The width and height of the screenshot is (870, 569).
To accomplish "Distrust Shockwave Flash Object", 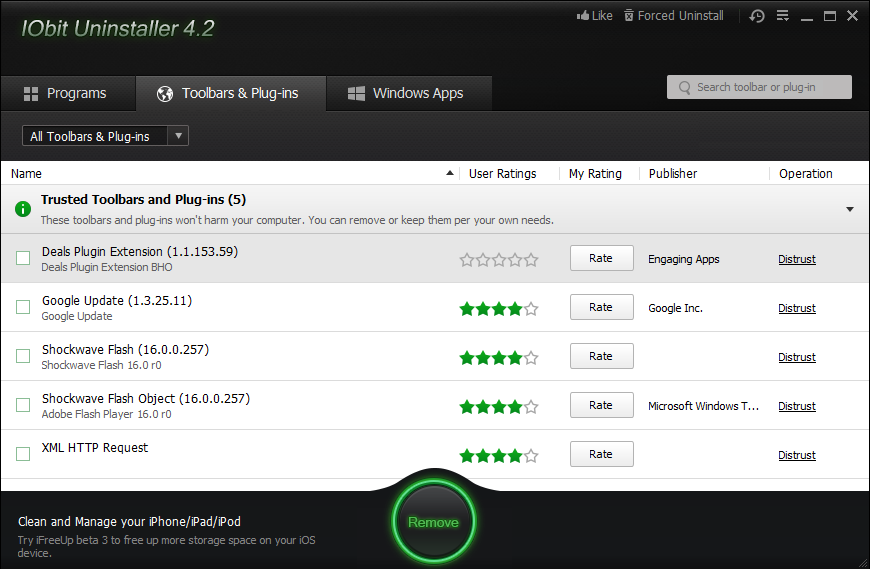I will pyautogui.click(x=797, y=406).
